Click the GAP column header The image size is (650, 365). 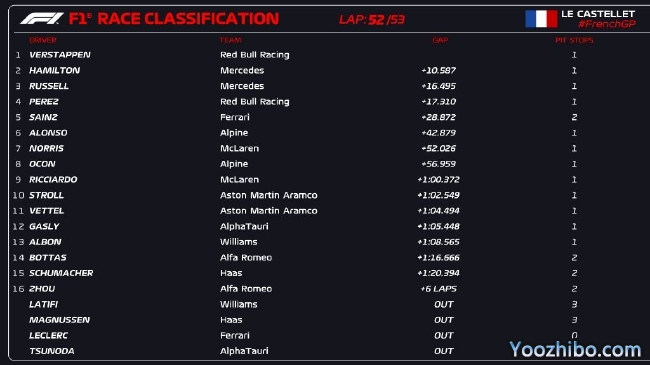click(440, 40)
